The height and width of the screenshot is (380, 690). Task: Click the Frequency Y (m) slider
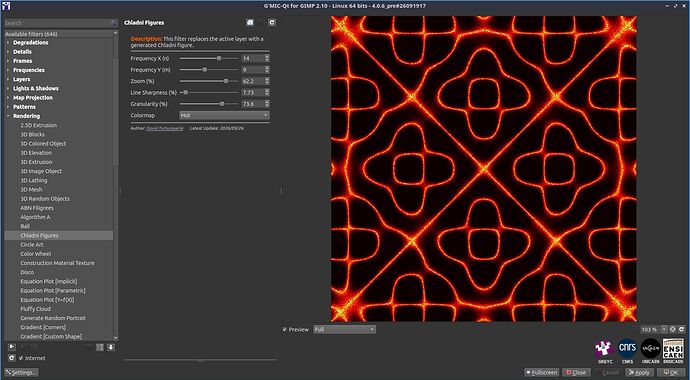209,70
